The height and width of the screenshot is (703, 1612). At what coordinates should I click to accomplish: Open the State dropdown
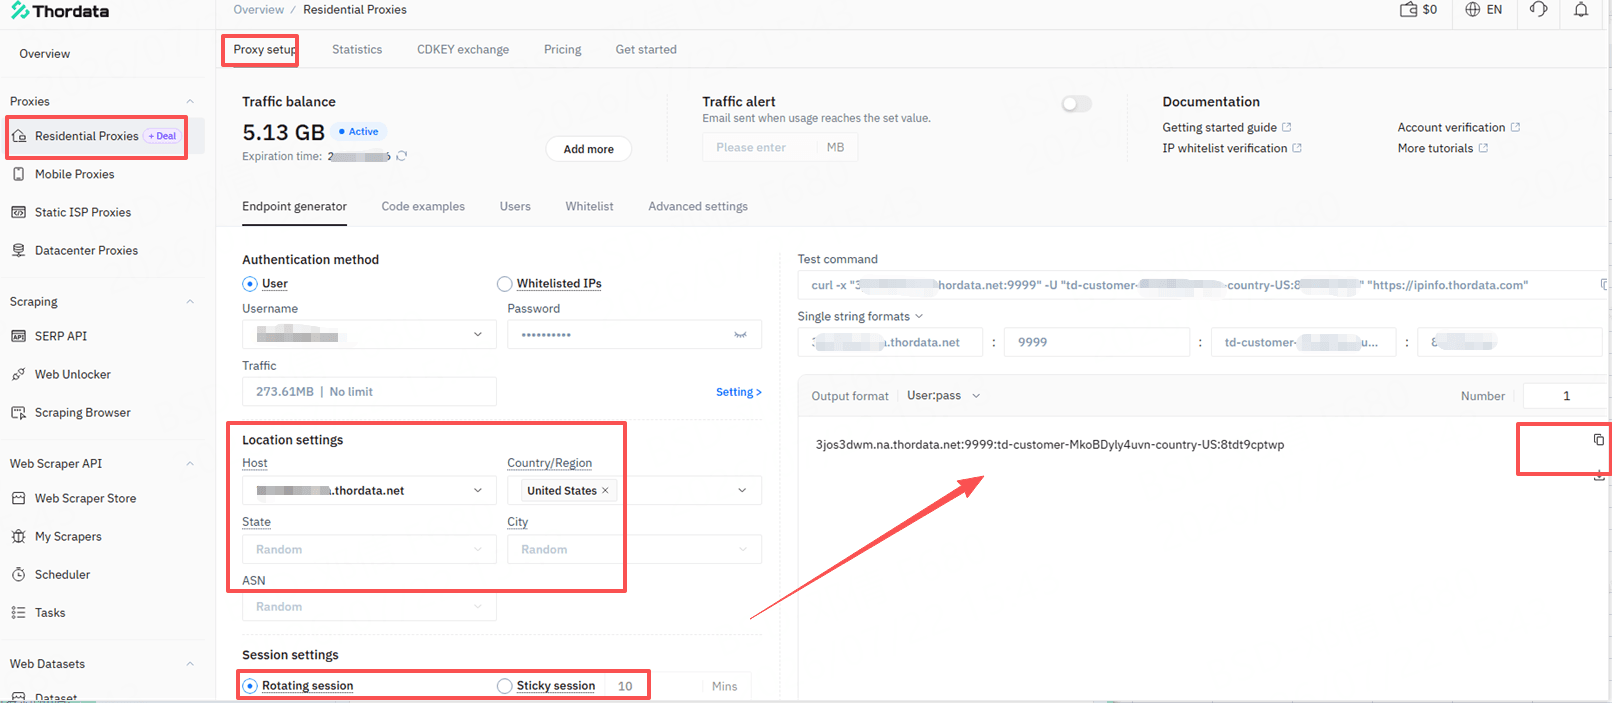(369, 549)
